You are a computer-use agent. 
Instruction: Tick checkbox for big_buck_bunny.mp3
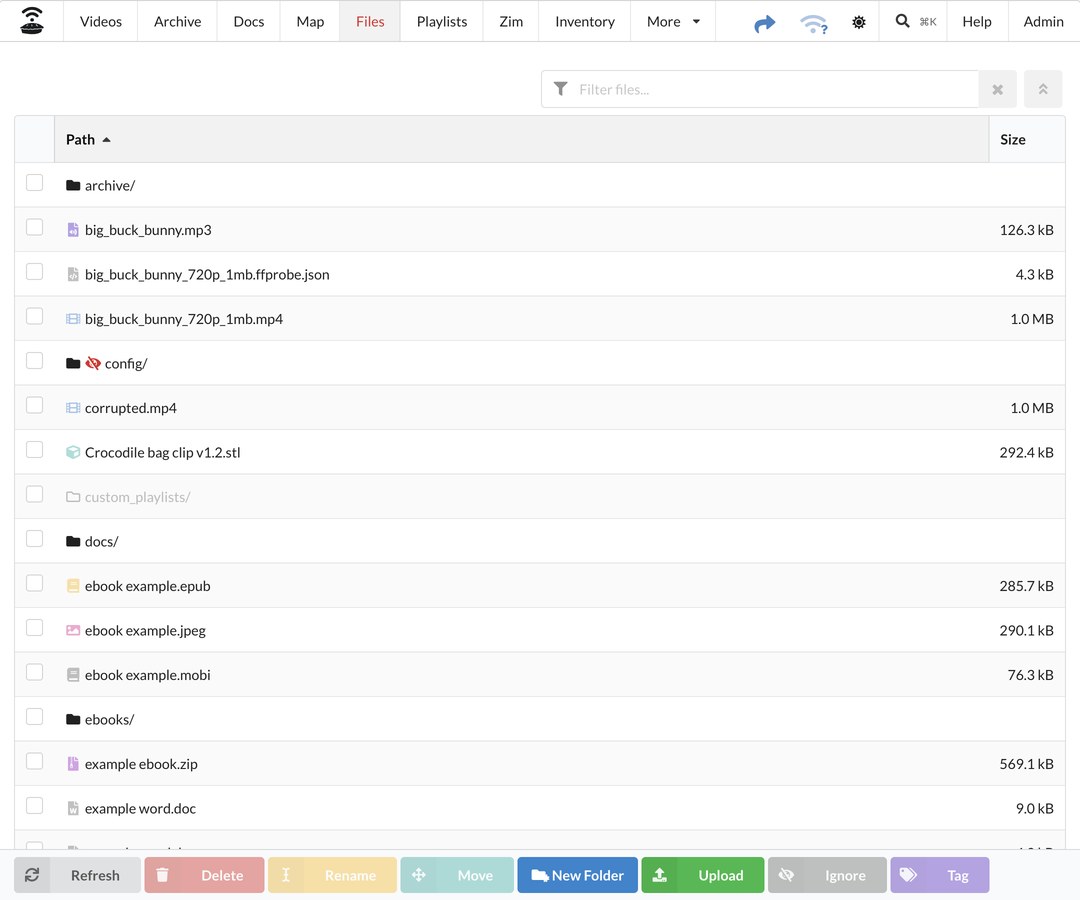pos(34,227)
